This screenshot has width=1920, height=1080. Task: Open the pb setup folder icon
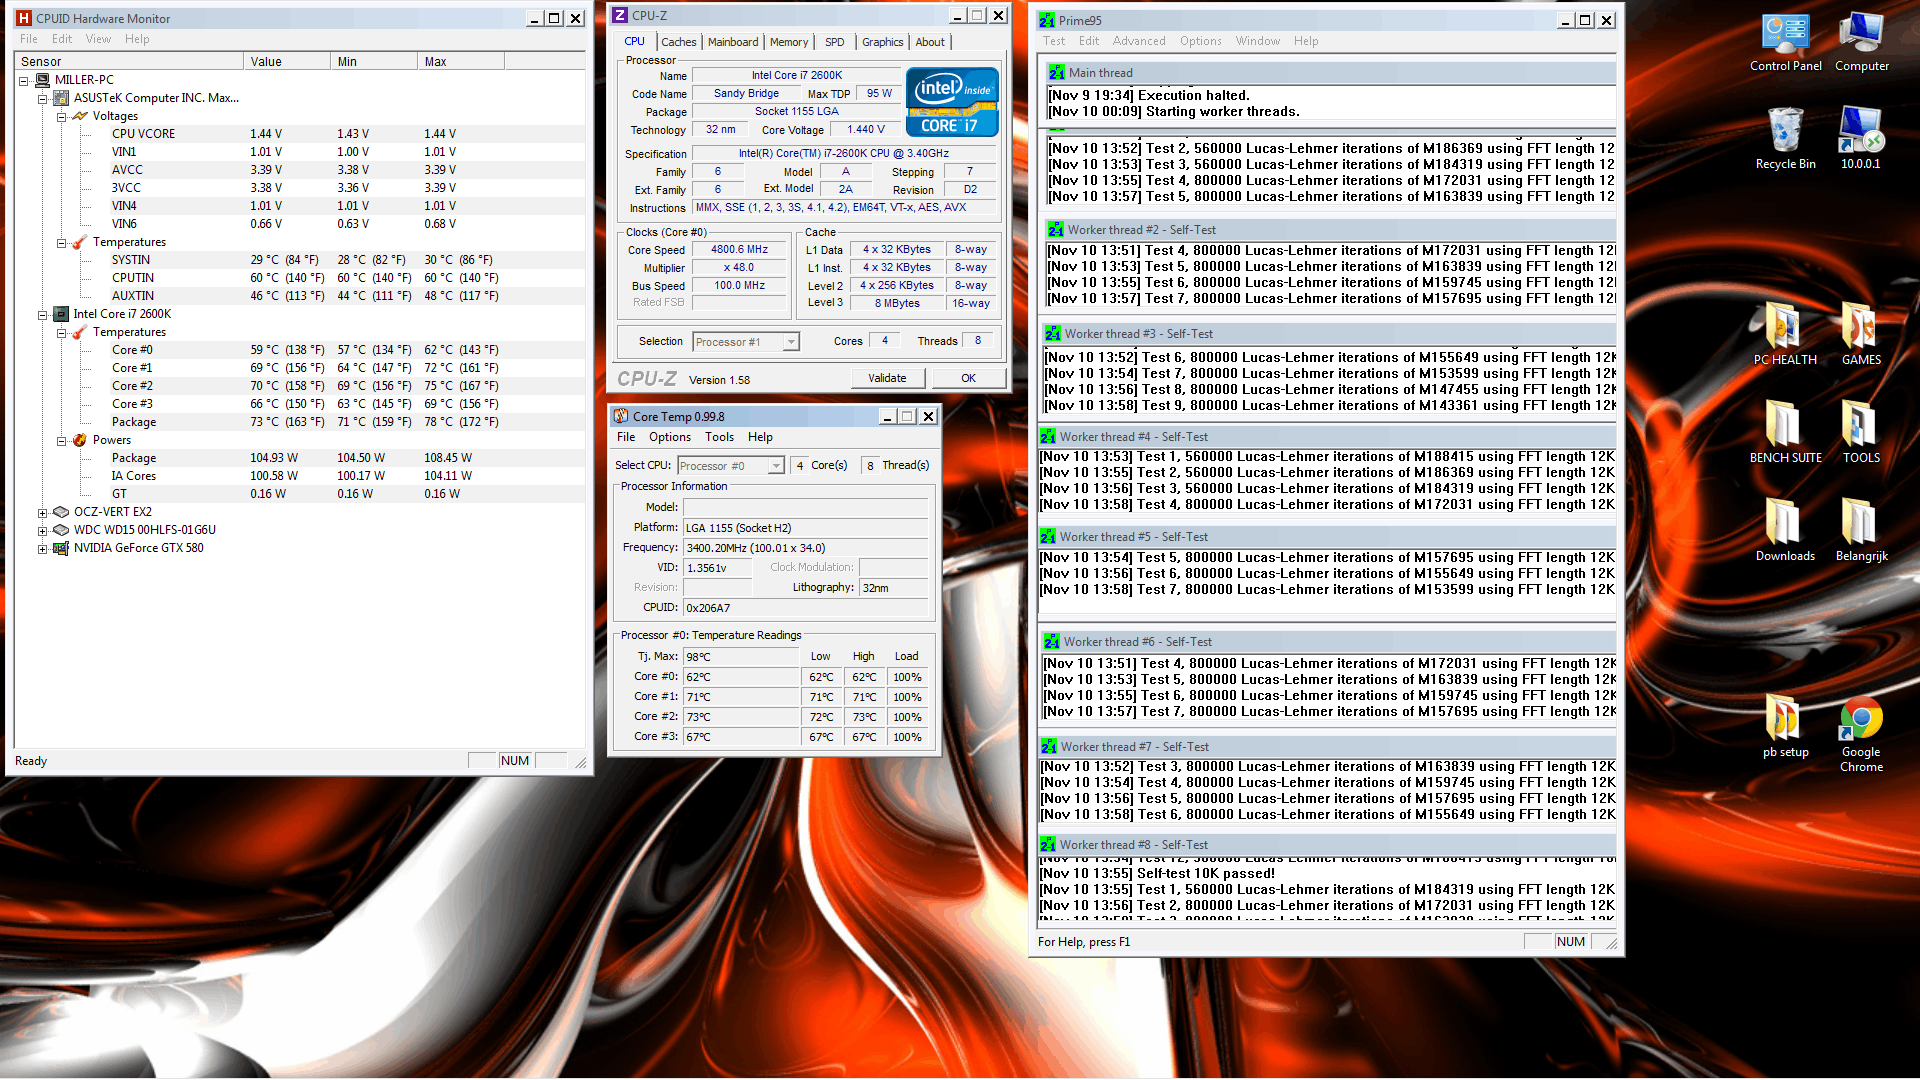point(1785,727)
